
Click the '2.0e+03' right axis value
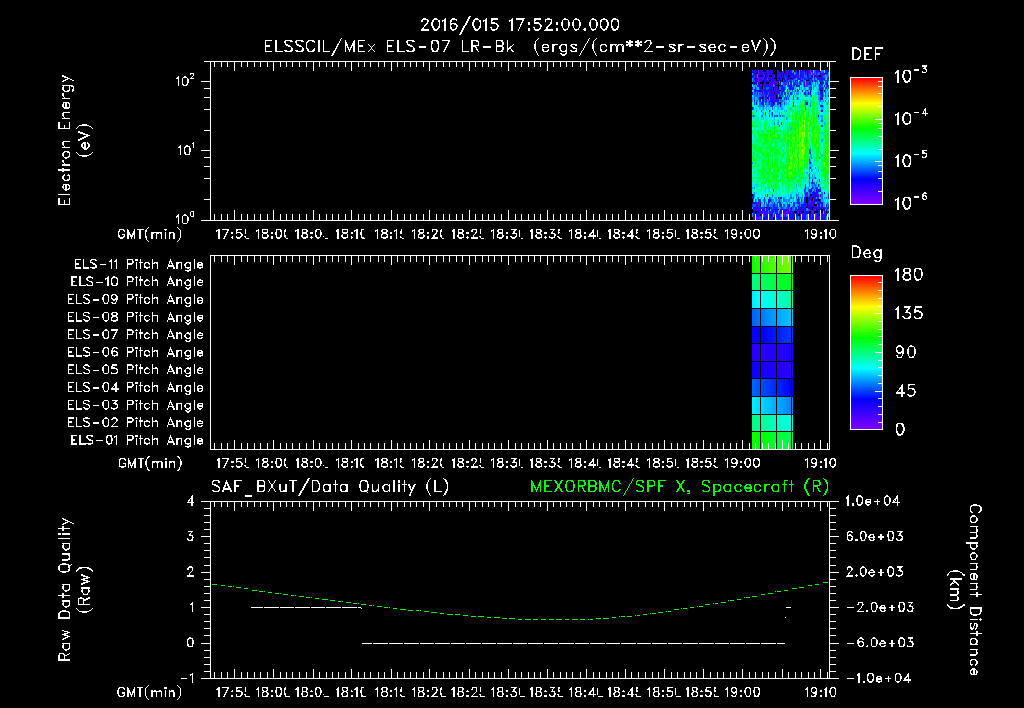click(874, 572)
